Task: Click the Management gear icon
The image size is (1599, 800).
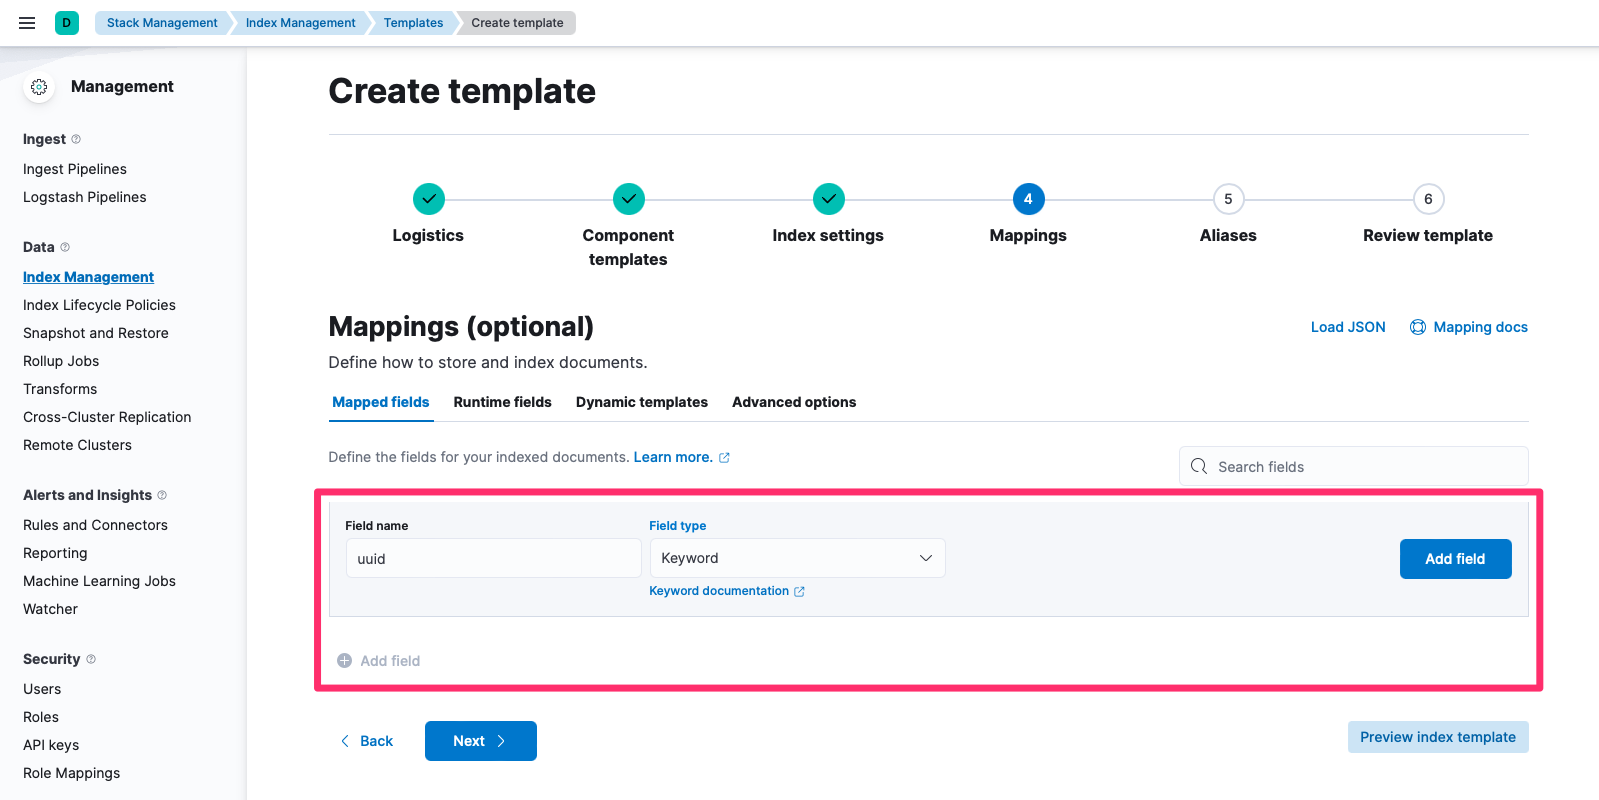Action: click(39, 87)
